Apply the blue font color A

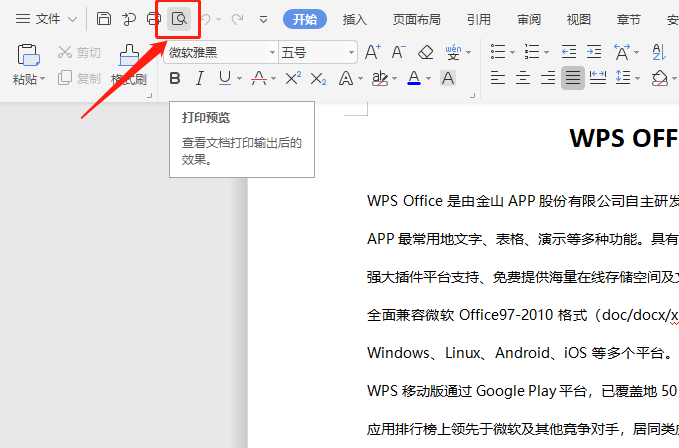[x=414, y=78]
